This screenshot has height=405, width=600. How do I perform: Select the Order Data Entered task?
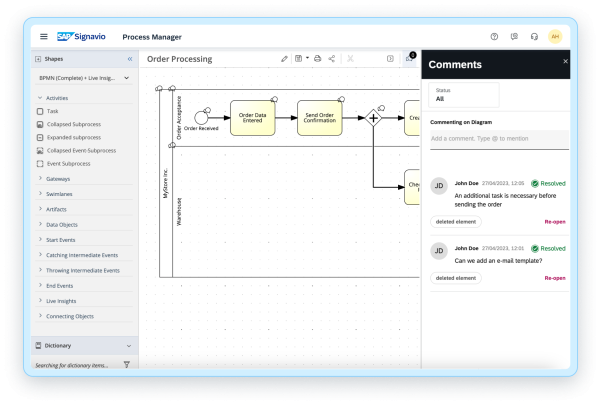tap(253, 118)
